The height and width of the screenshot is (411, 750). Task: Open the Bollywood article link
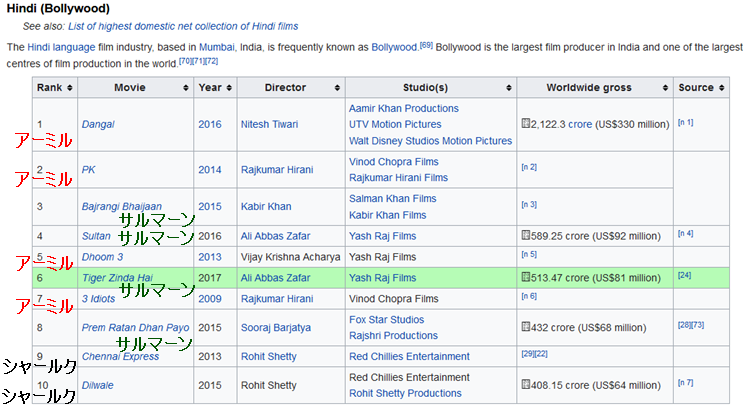click(394, 47)
